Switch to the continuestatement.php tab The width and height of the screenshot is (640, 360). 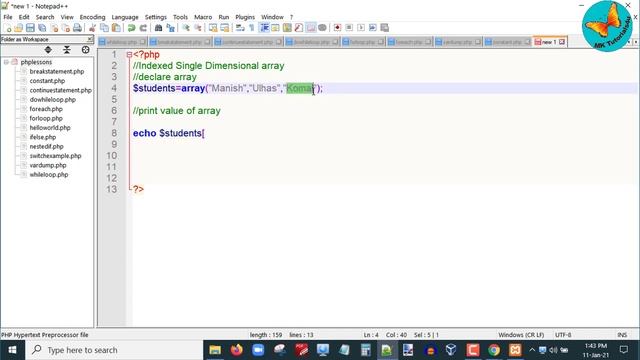pos(248,42)
